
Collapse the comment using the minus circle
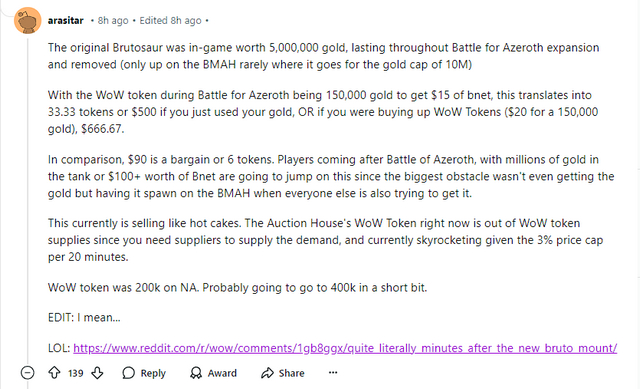[27, 373]
